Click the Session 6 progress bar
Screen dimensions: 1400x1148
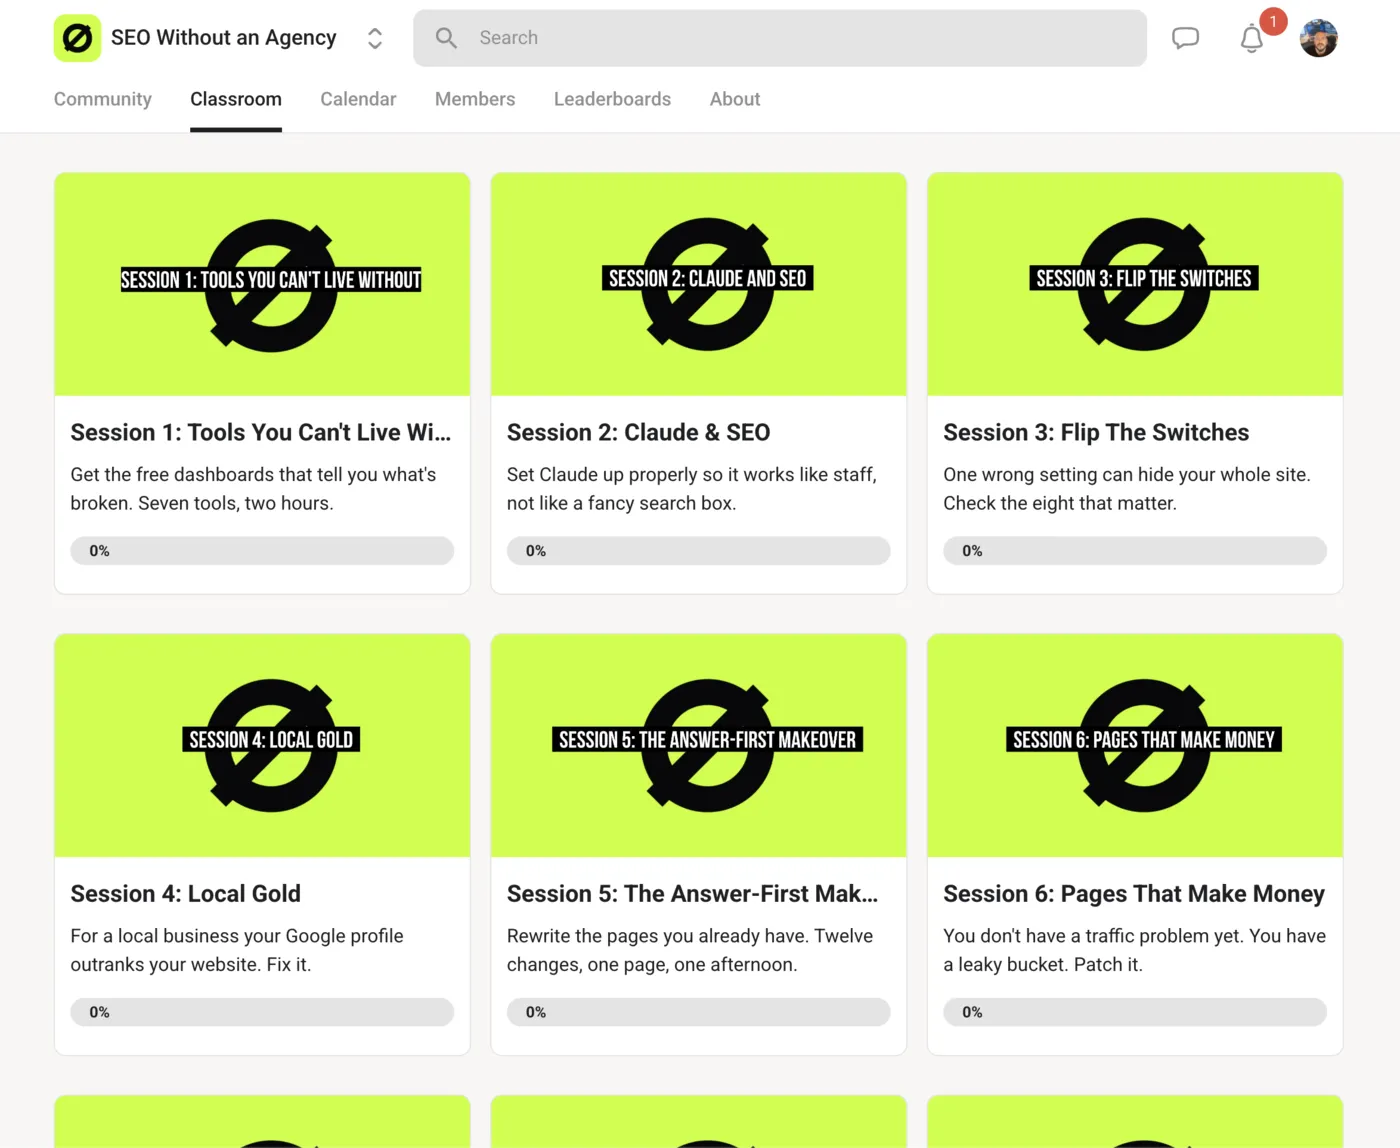tap(1135, 1012)
